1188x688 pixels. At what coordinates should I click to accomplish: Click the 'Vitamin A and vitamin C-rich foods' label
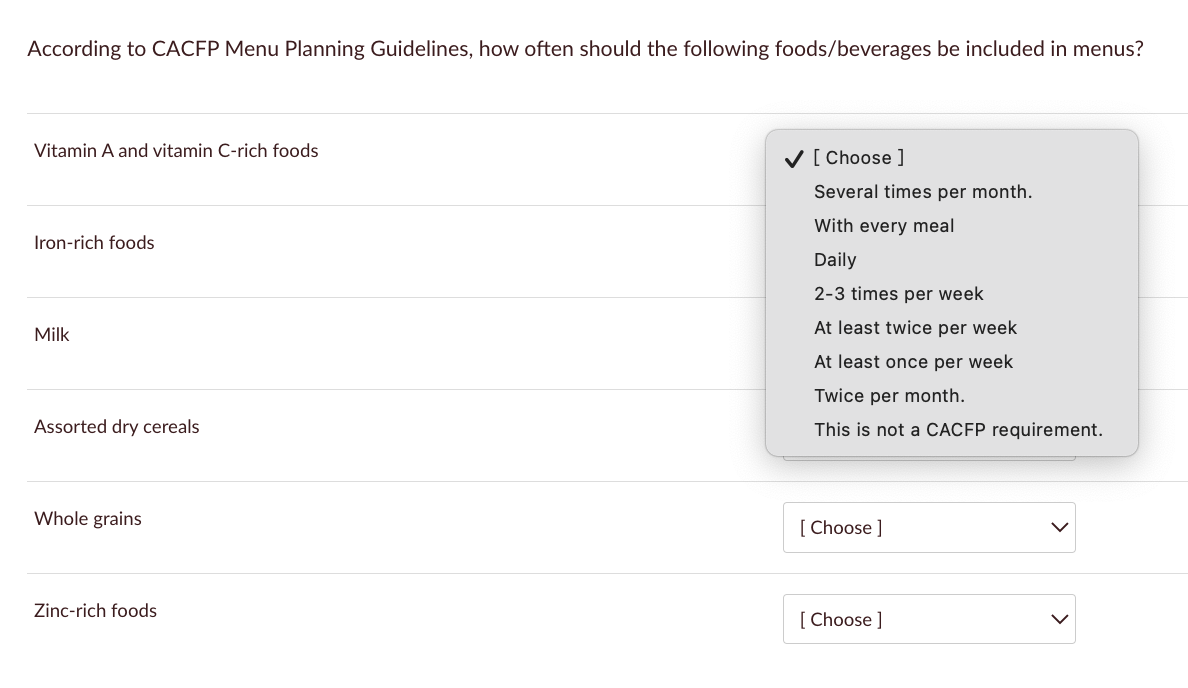pos(176,151)
